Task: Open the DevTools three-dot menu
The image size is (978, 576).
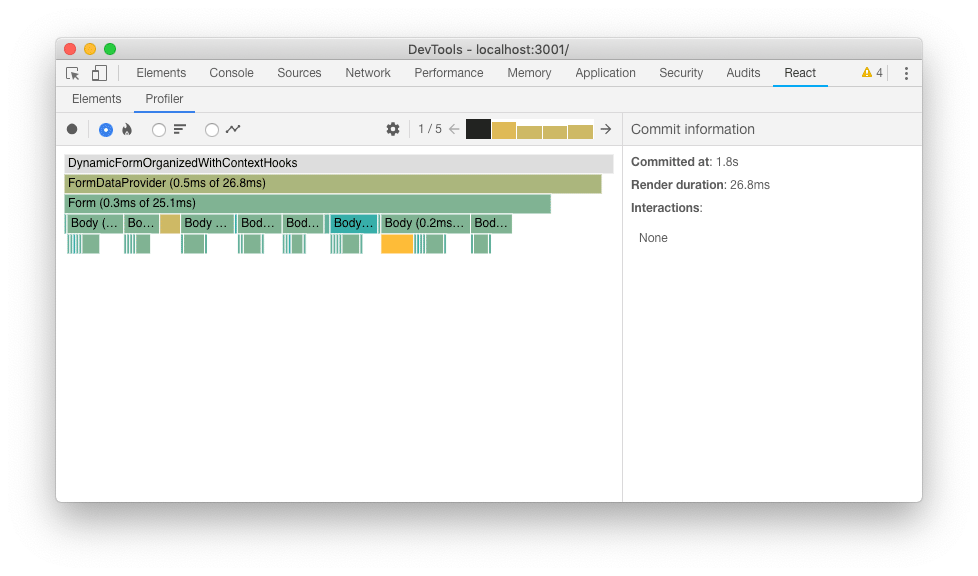Action: pyautogui.click(x=905, y=73)
